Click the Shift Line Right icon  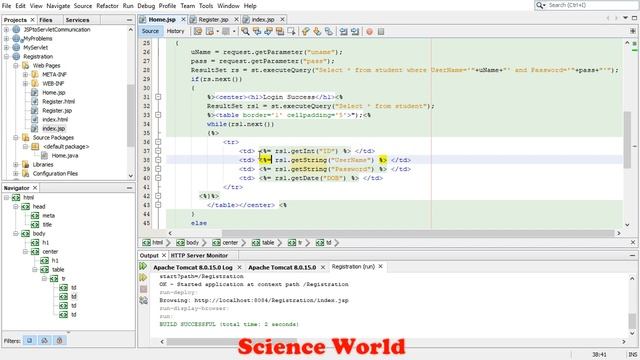pyautogui.click(x=355, y=31)
